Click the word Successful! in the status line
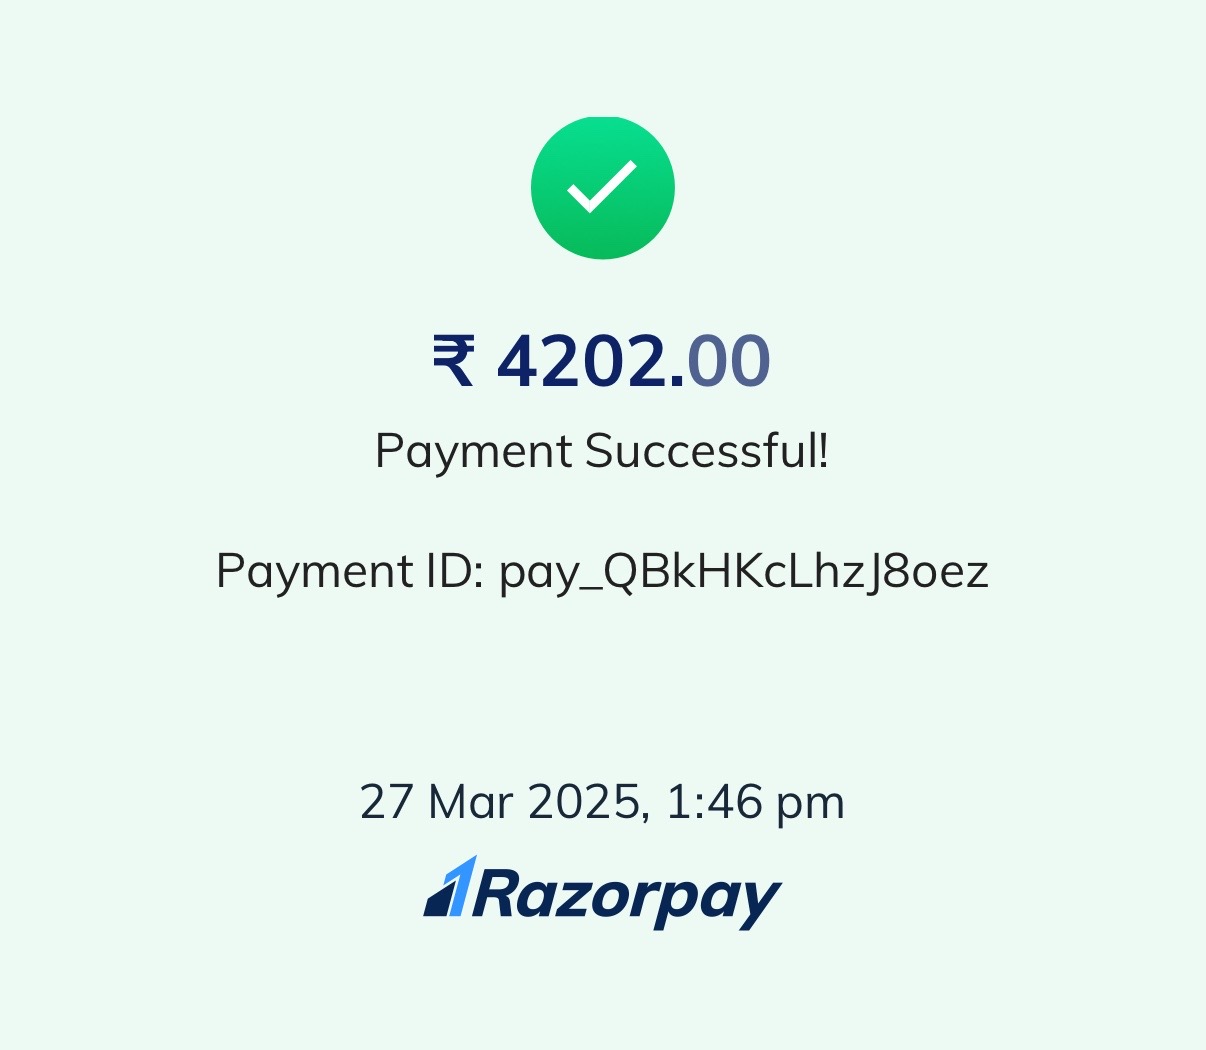The width and height of the screenshot is (1206, 1050). [x=707, y=451]
